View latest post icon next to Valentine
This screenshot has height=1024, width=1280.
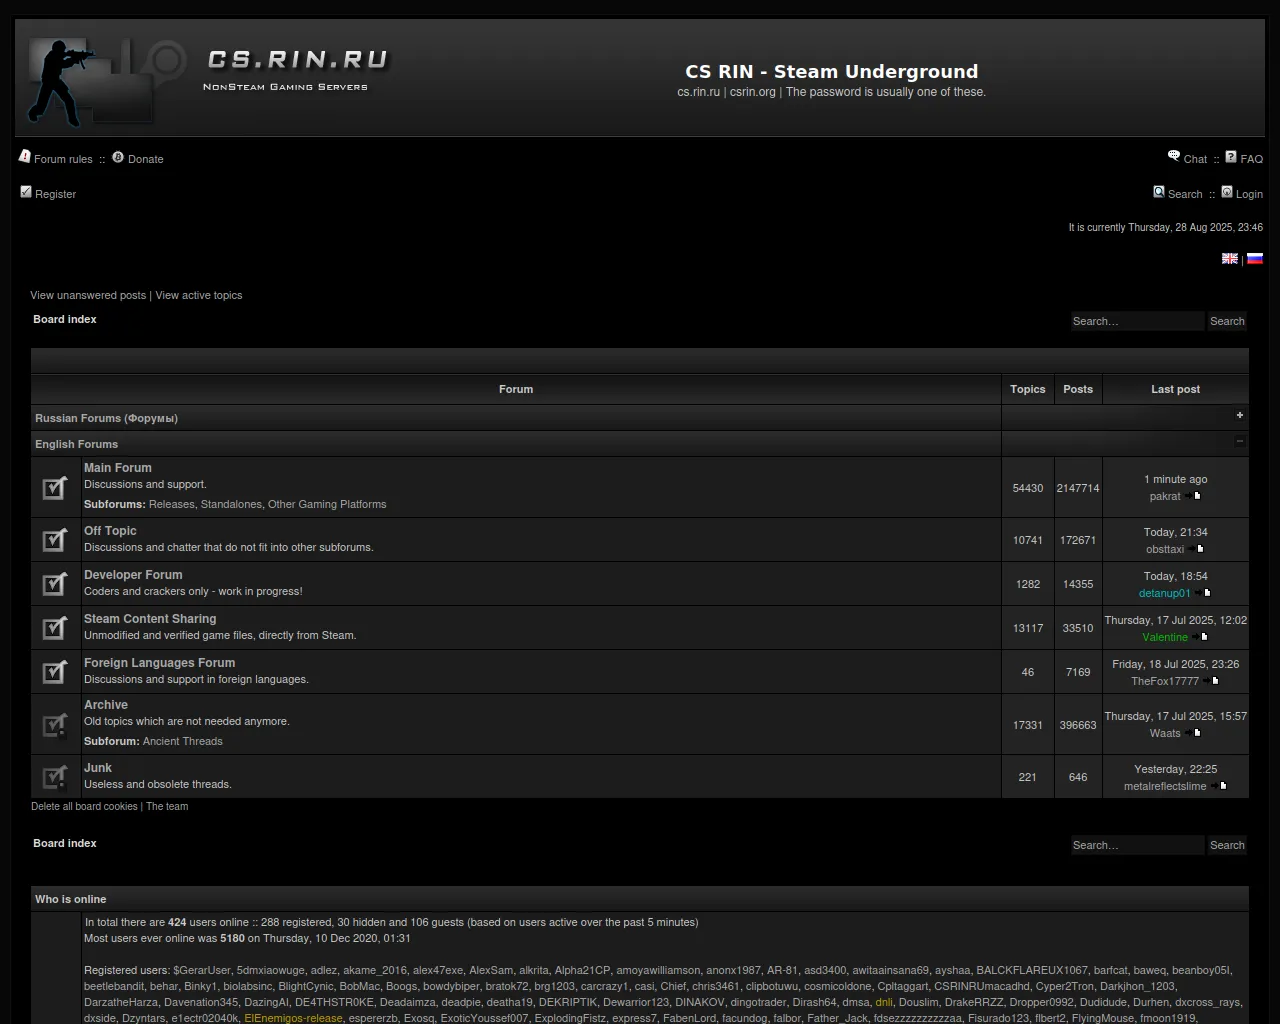pos(1200,637)
